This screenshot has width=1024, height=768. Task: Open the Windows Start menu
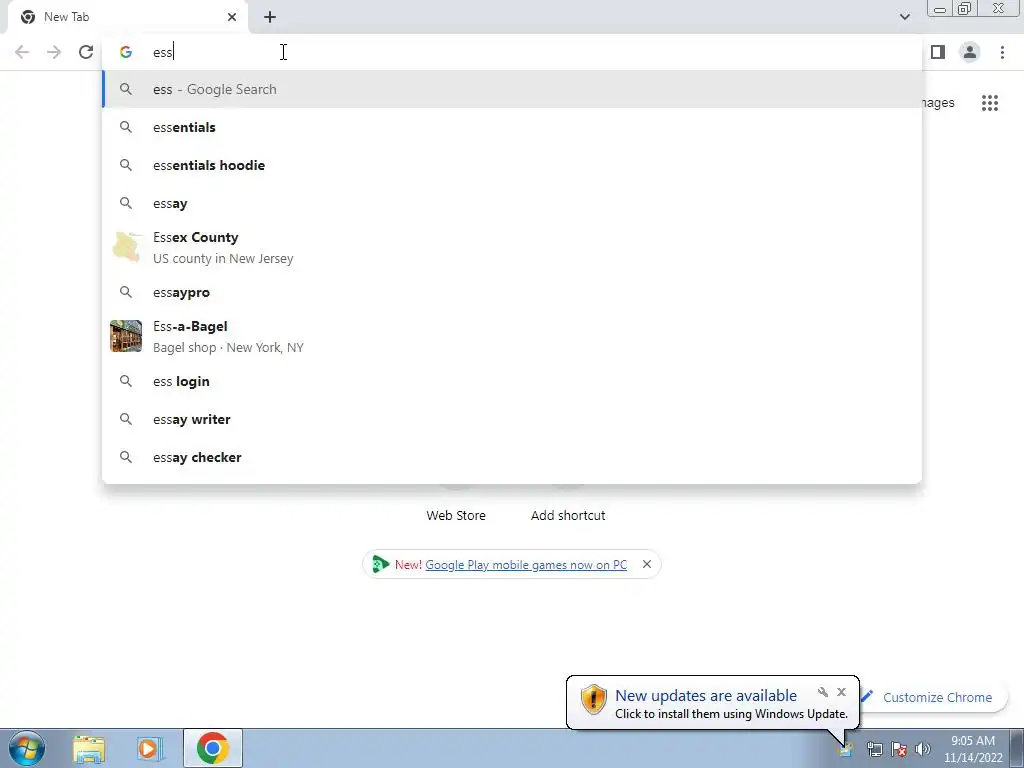27,748
